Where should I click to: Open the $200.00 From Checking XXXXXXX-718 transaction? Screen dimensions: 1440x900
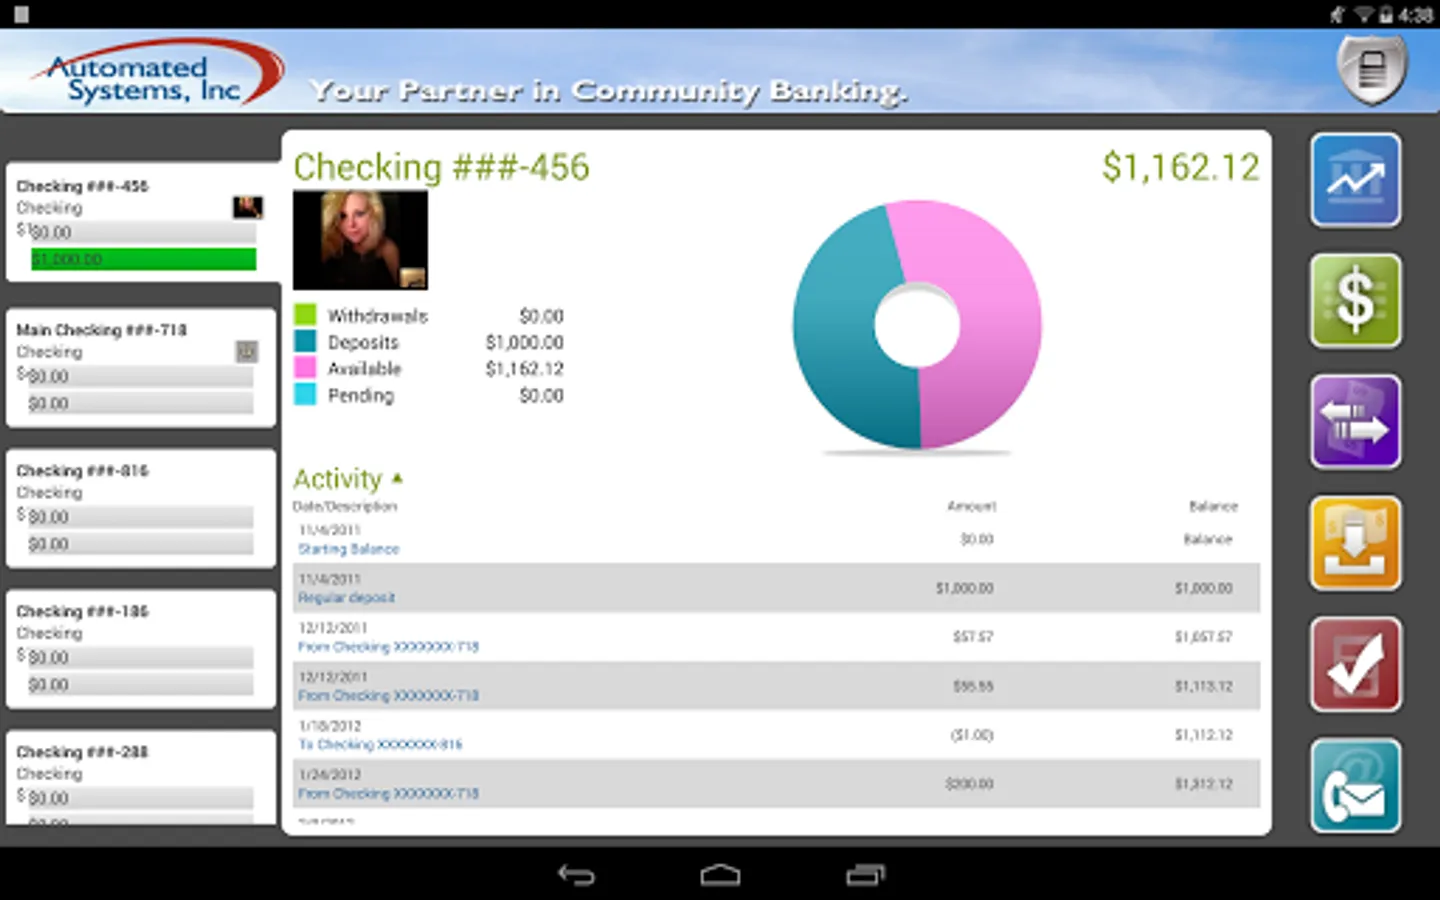(x=776, y=784)
